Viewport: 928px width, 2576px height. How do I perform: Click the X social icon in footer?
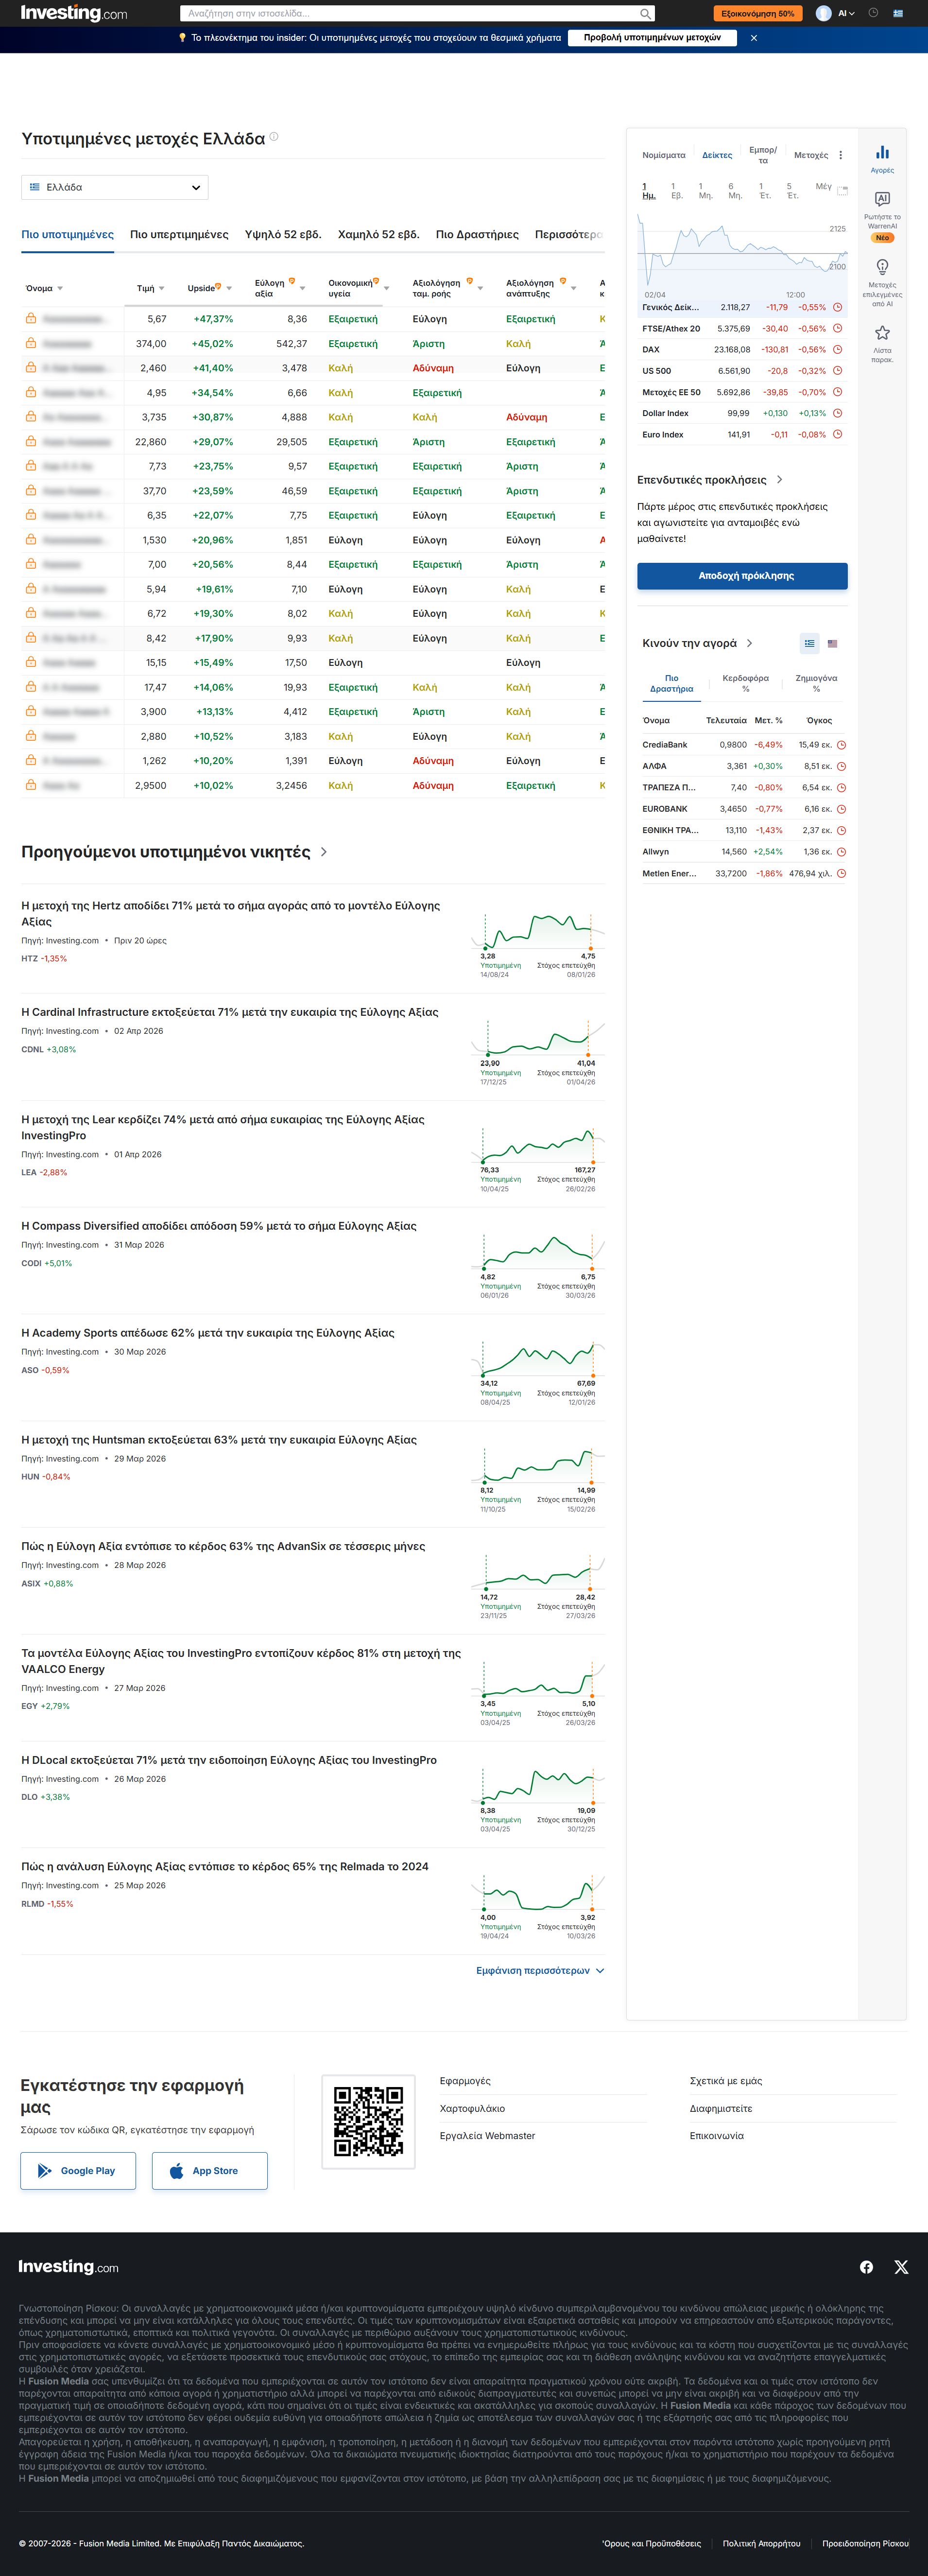[x=901, y=2266]
